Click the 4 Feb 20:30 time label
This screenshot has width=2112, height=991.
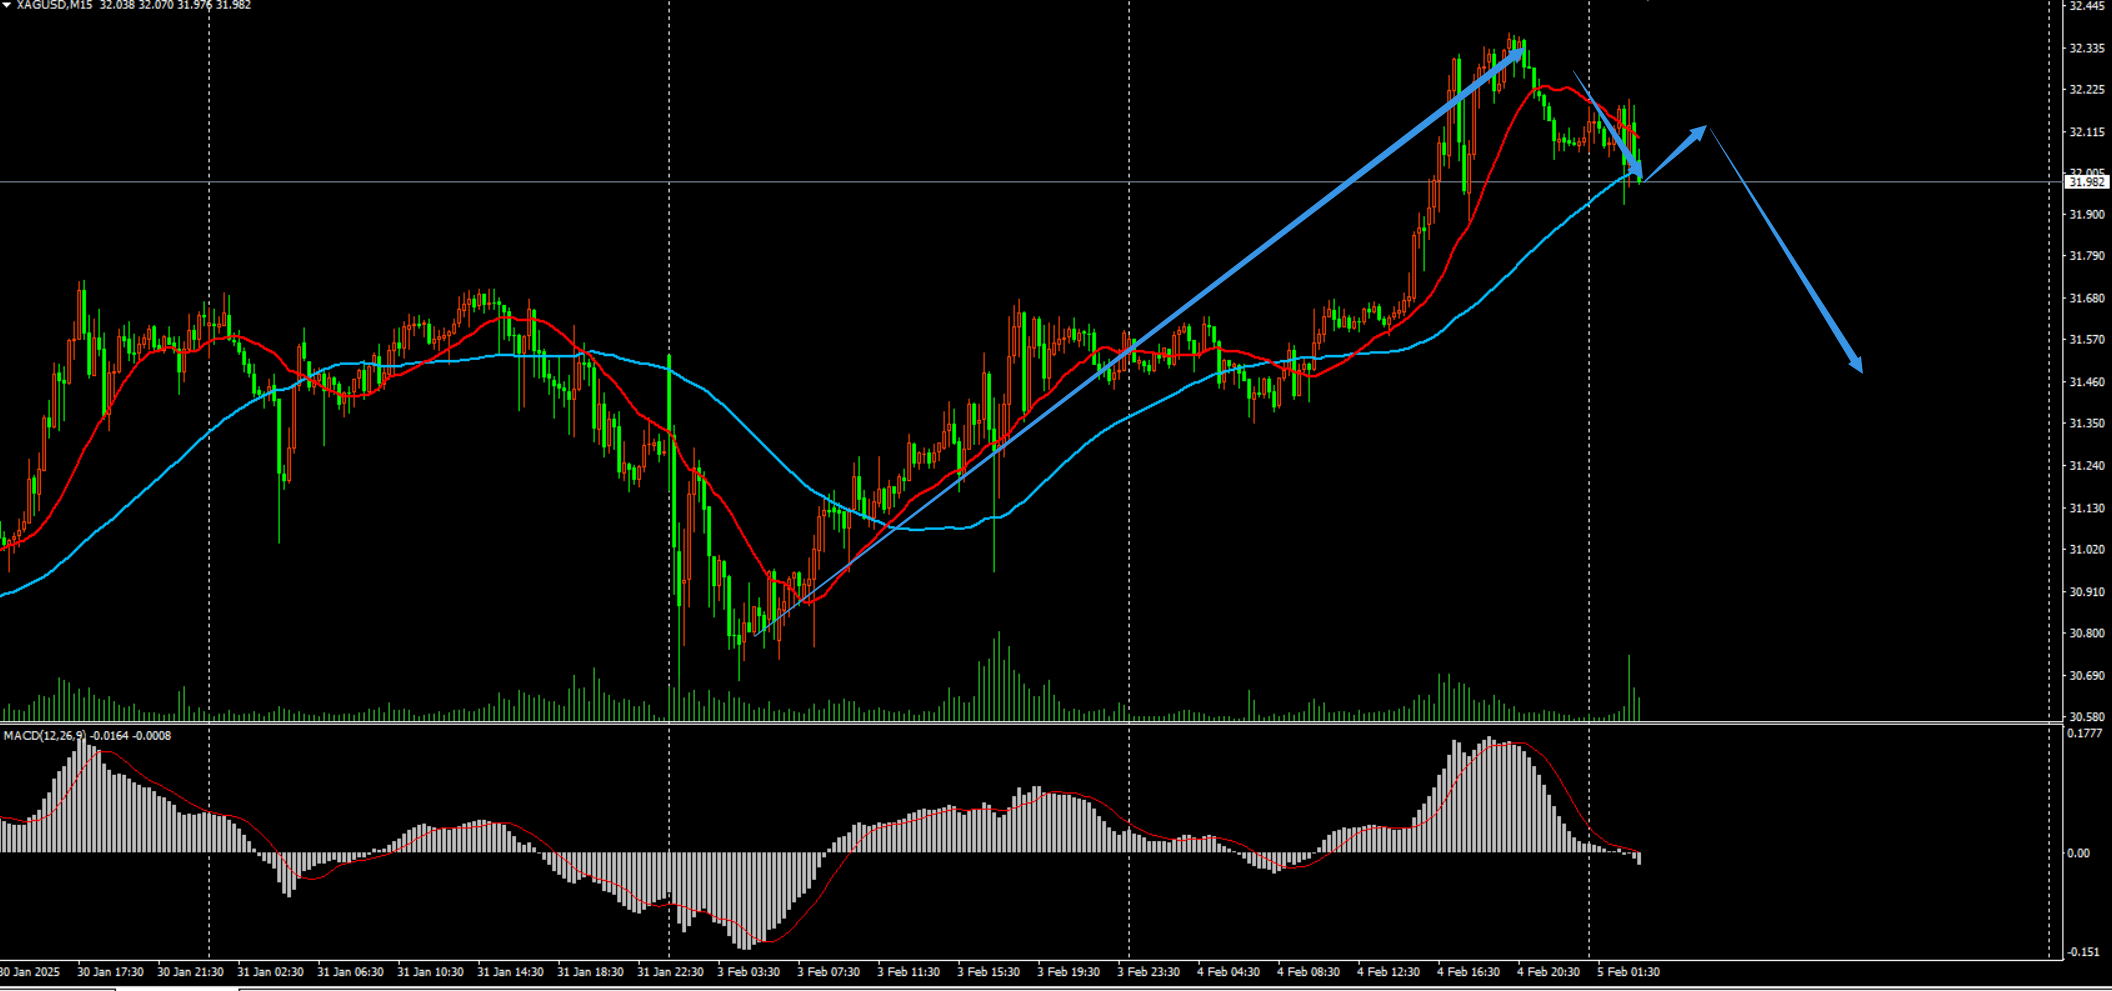tap(1548, 971)
